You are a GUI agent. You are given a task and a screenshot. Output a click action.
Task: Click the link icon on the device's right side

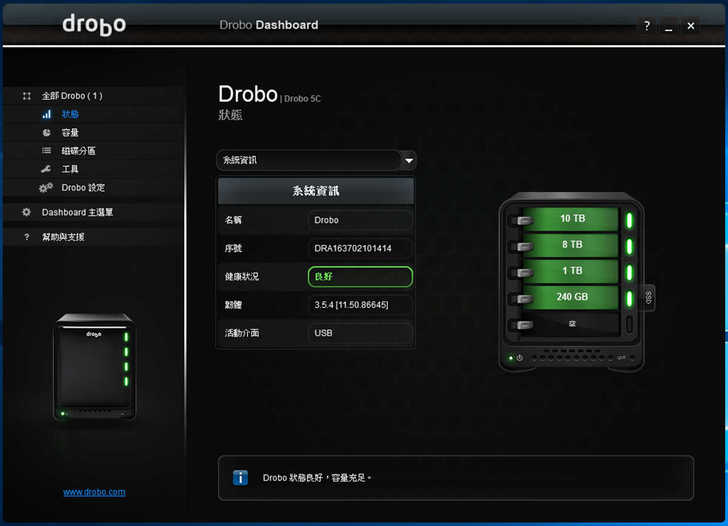pos(649,297)
